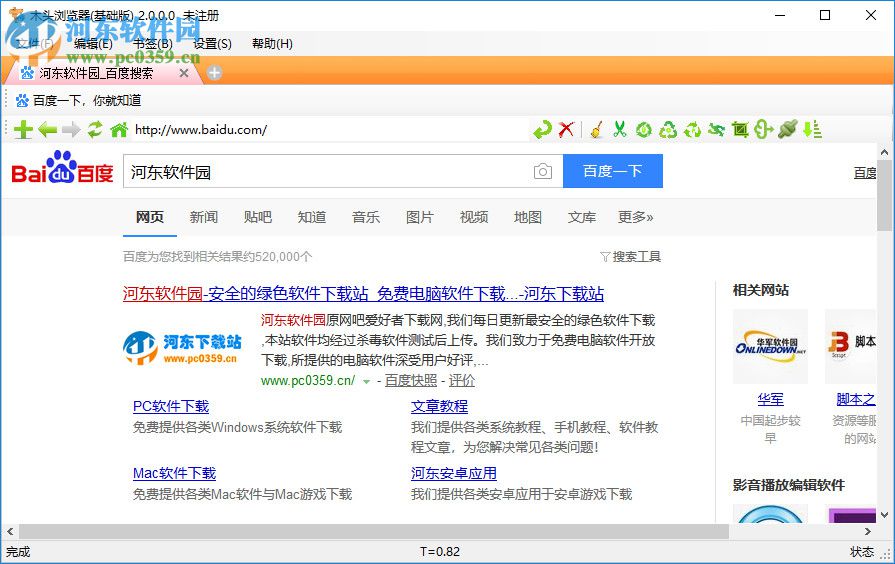
Task: Click the recycle icon with yellow arrow
Action: (x=692, y=130)
